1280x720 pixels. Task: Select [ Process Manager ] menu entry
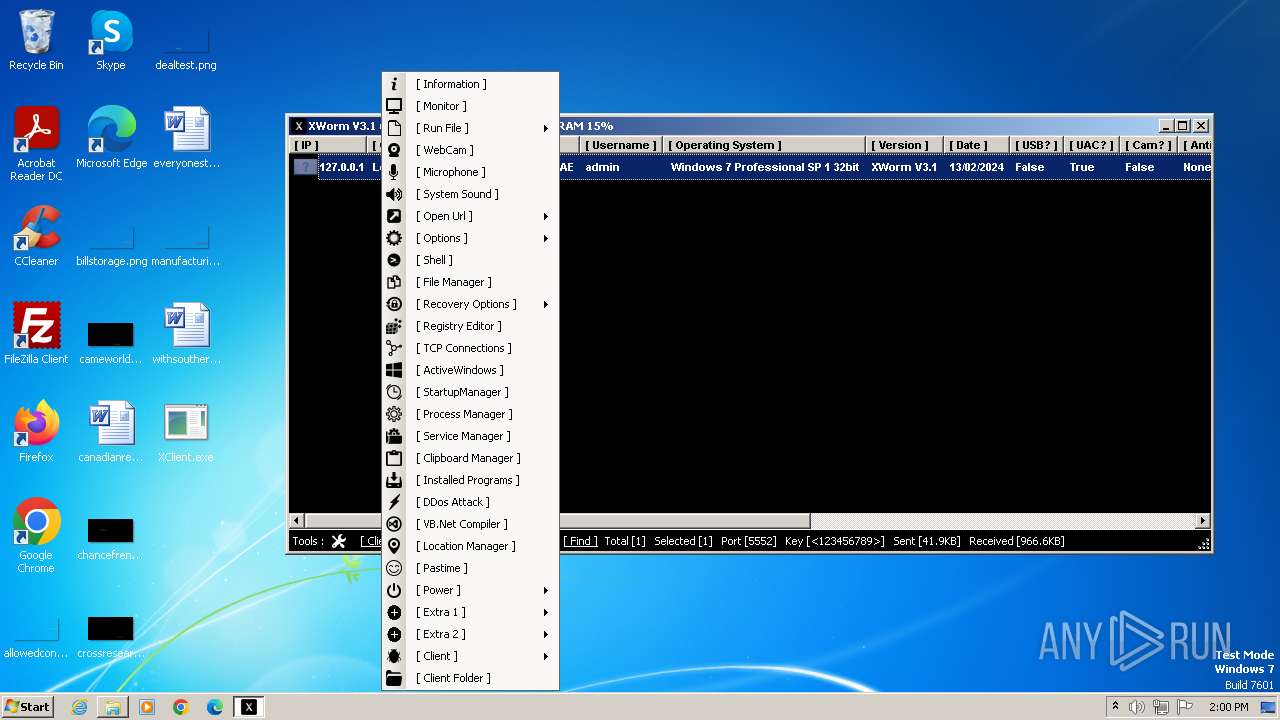pos(470,414)
